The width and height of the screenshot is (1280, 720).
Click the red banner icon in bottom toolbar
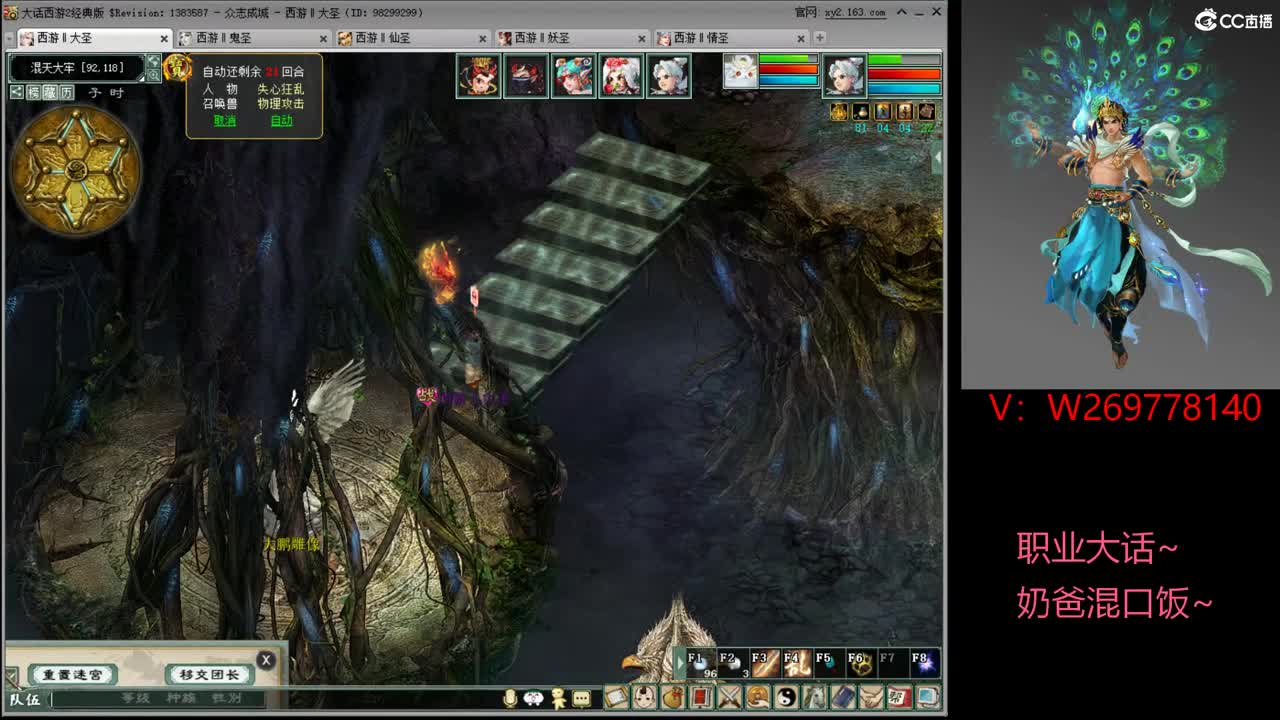coord(701,697)
